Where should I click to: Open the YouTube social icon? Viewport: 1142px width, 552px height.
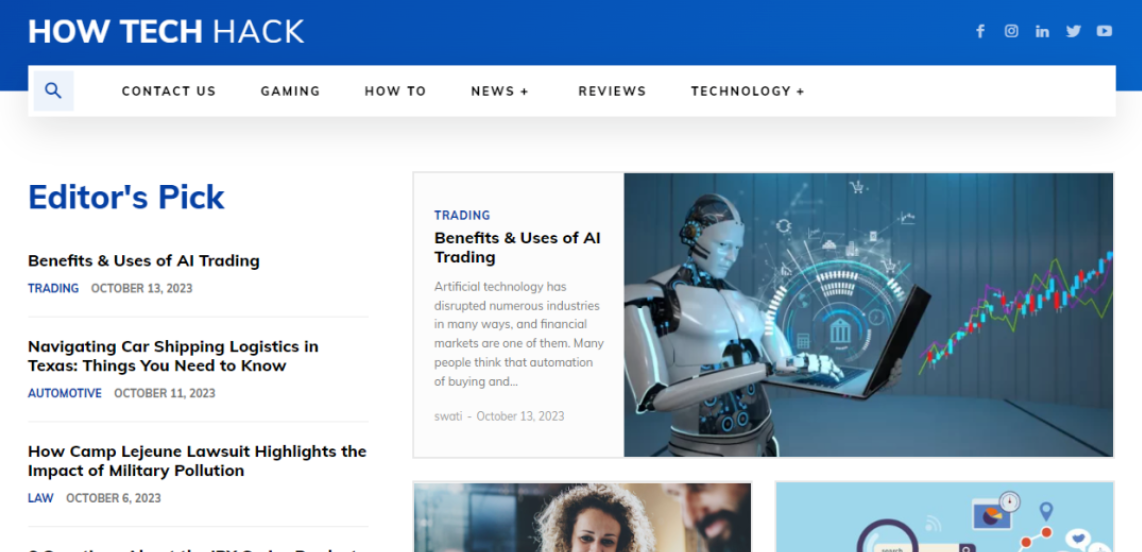(1105, 31)
